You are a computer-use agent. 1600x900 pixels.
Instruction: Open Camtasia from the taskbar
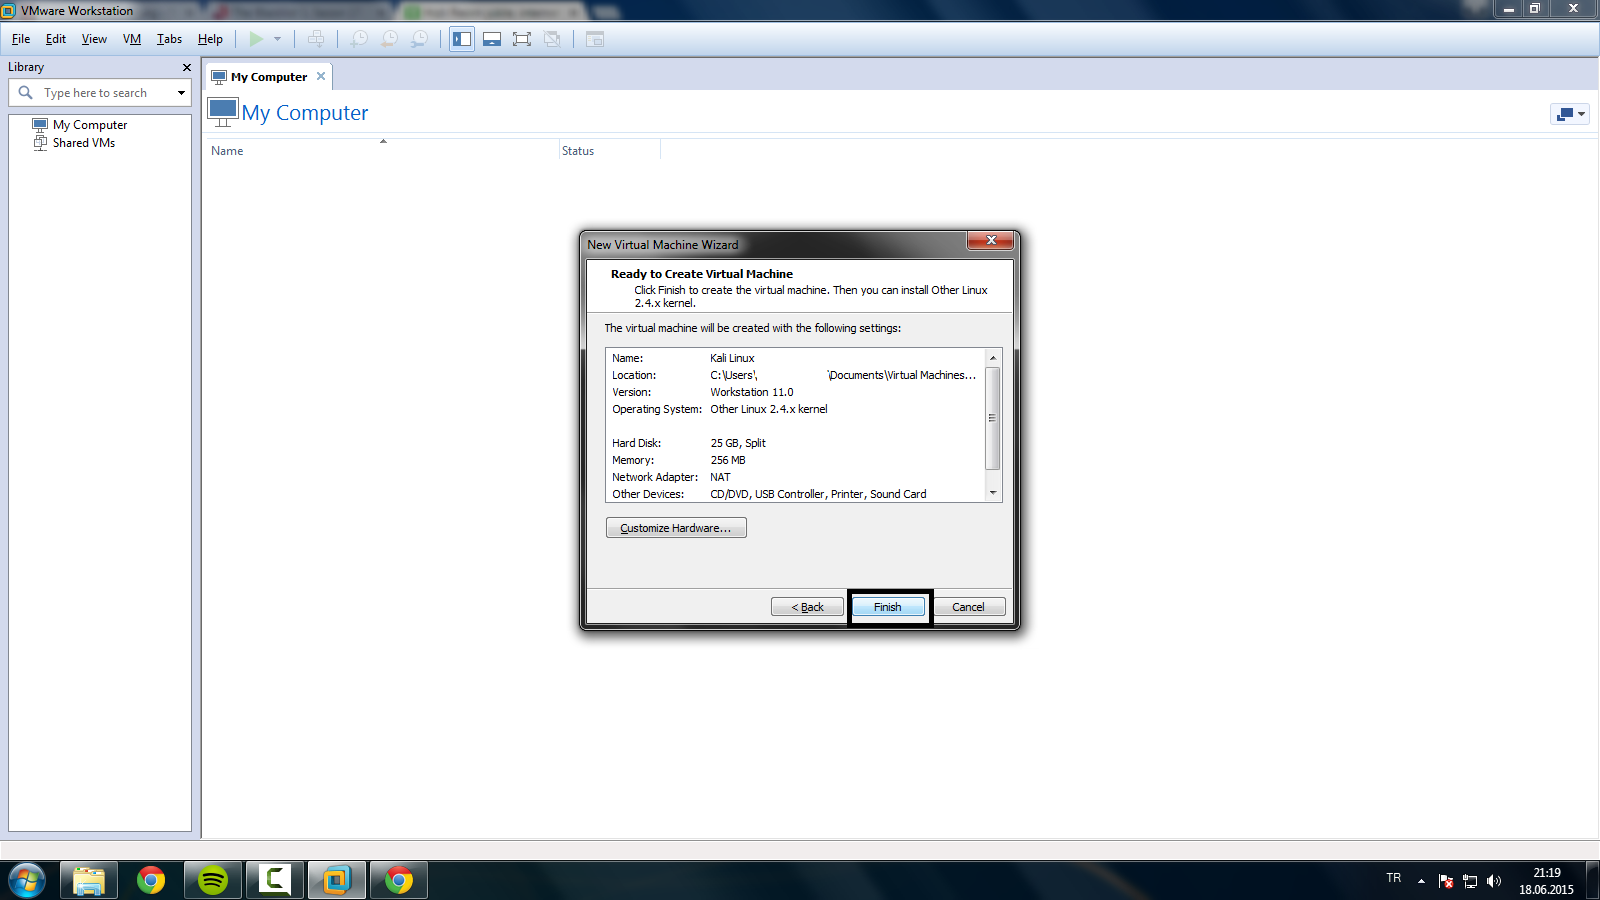coord(275,880)
